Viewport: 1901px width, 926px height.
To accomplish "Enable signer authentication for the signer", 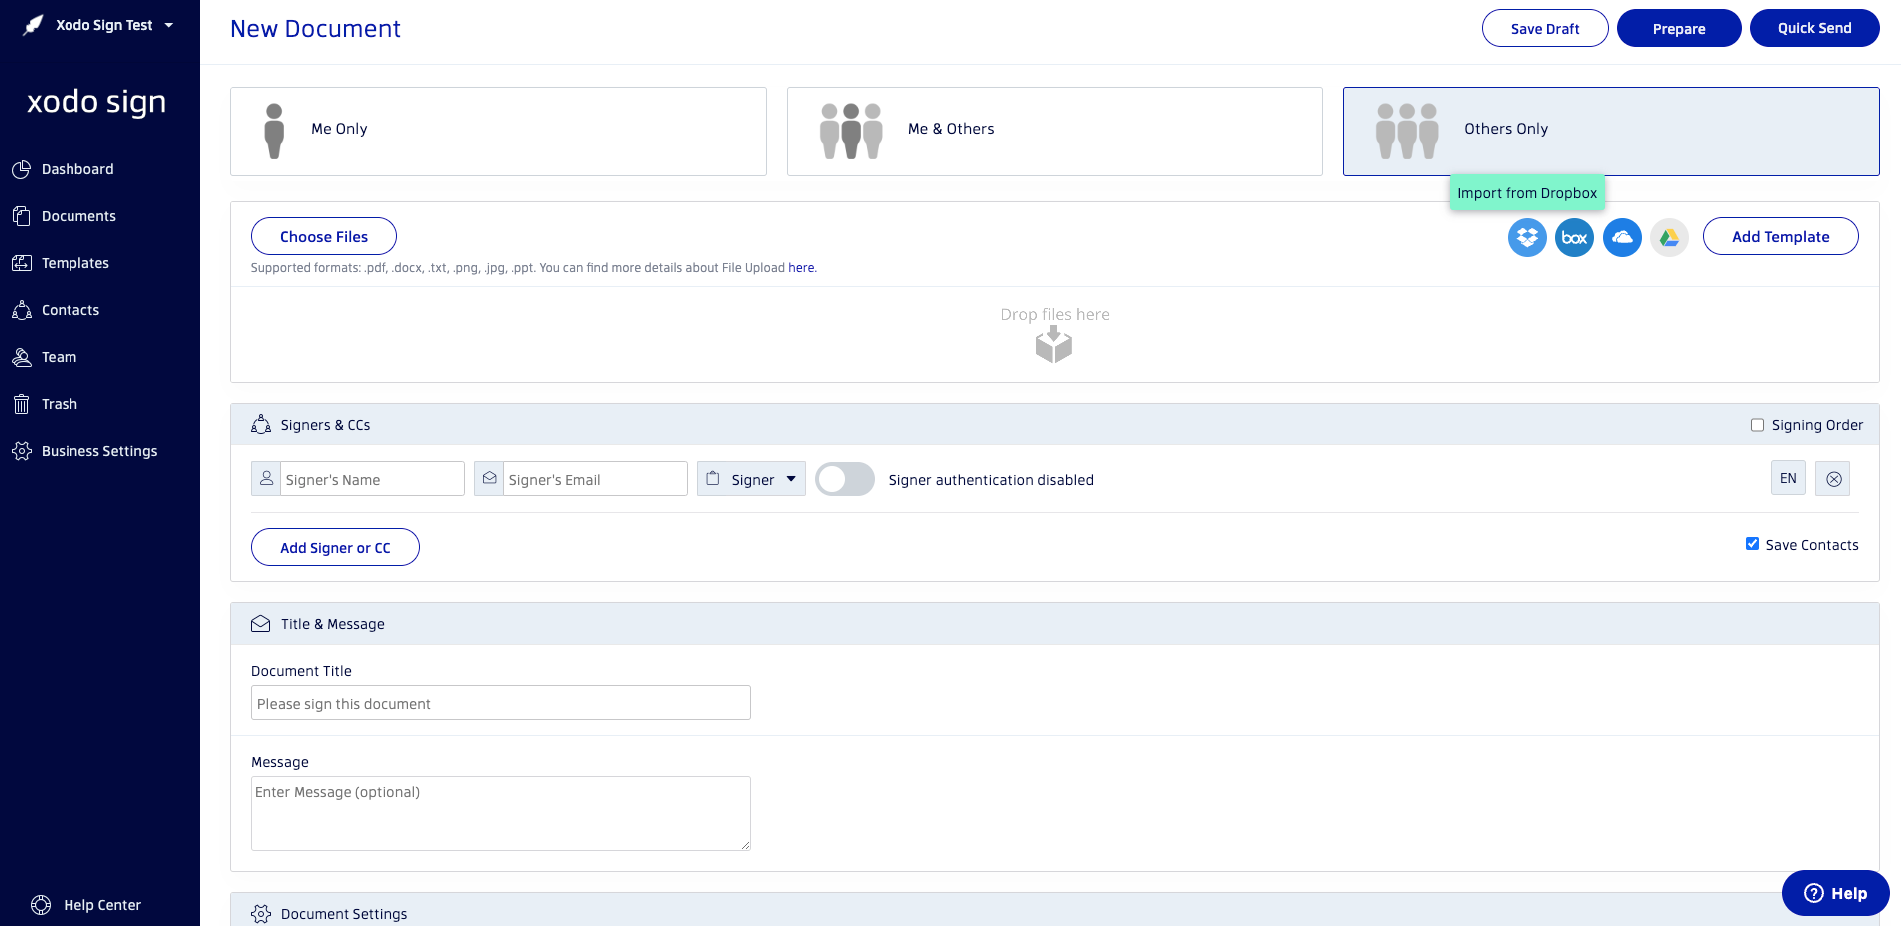I will (x=844, y=479).
